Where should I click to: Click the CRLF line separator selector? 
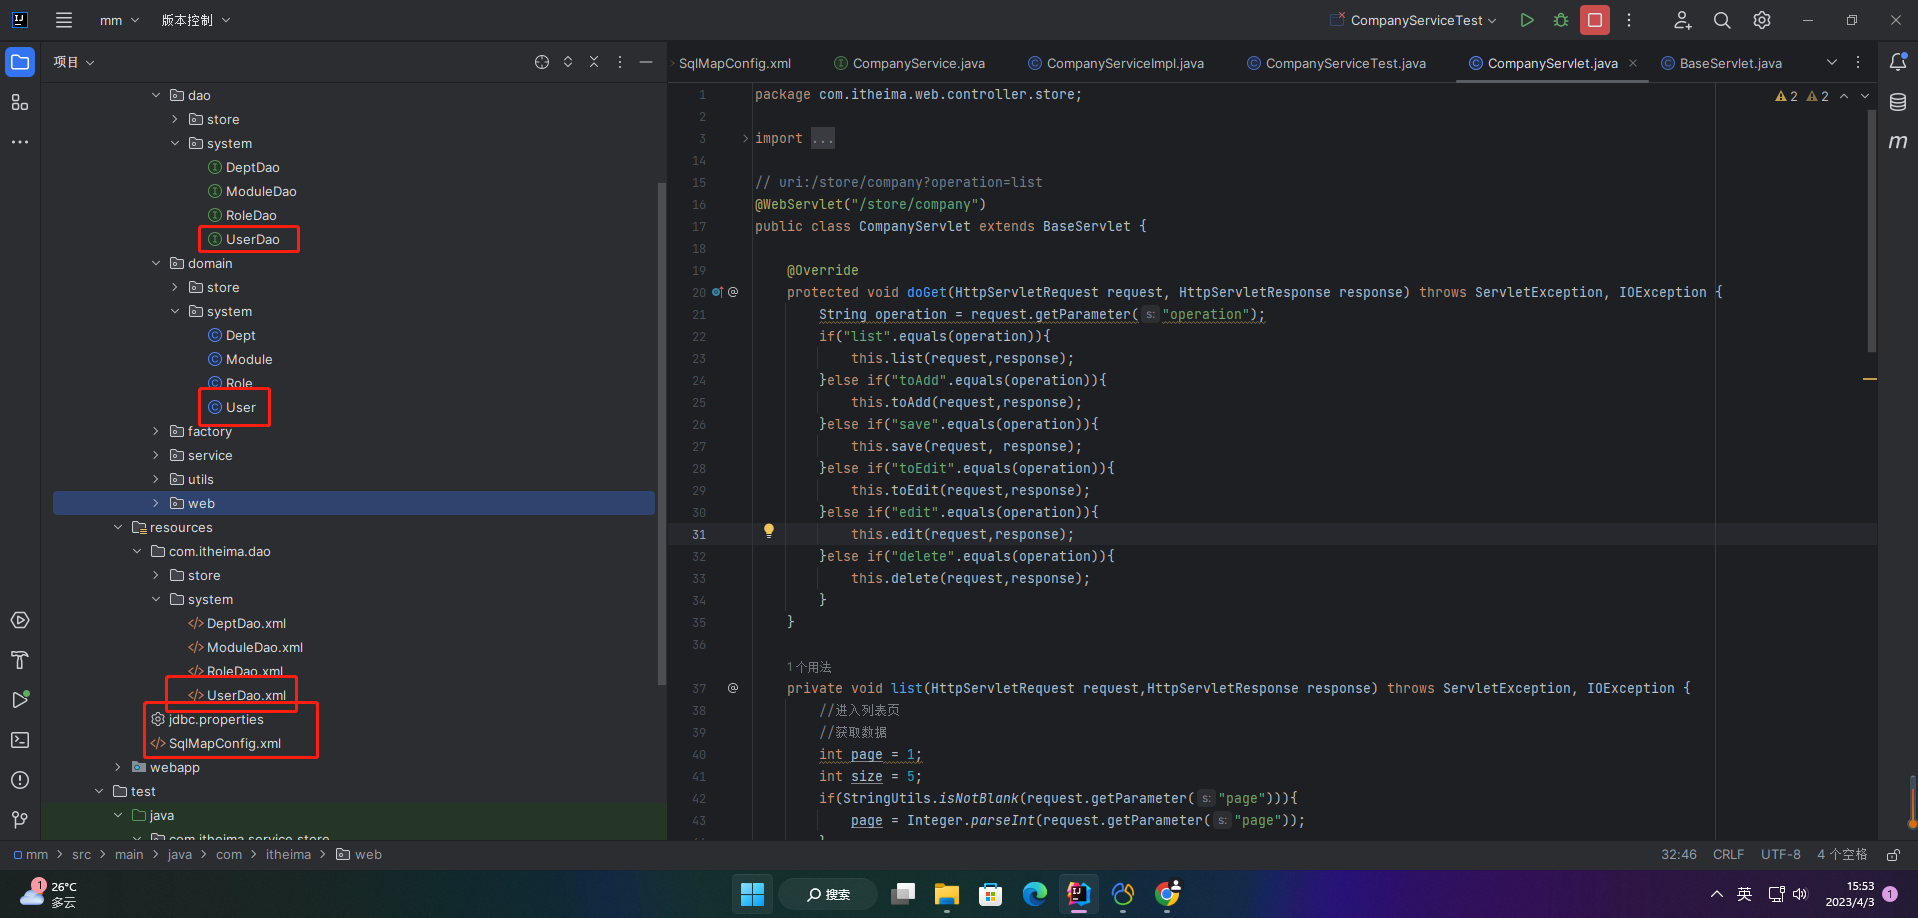(1728, 855)
